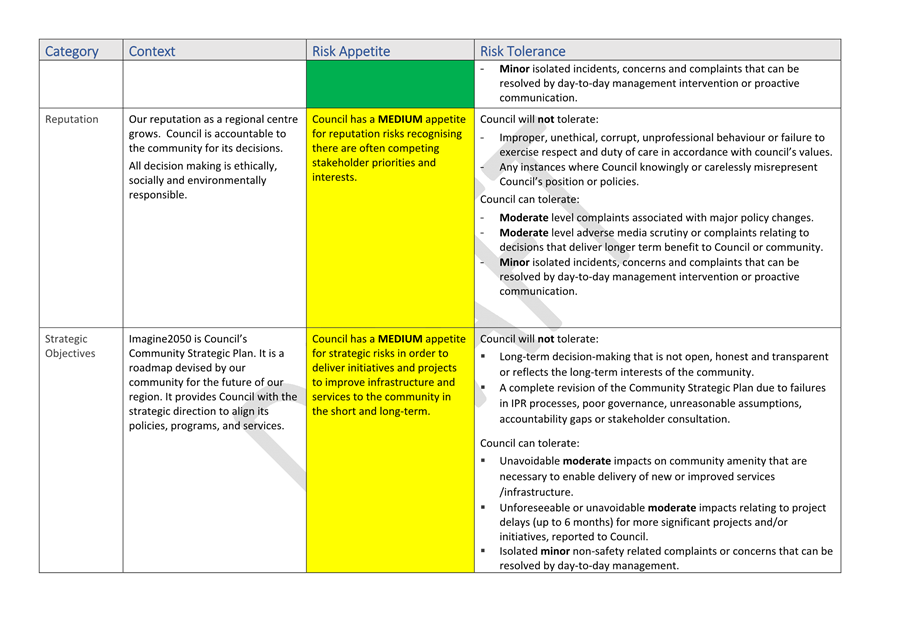Click 'Council can tolerate:' in Reputation row
Image resolution: width=907 pixels, height=641 pixels.
tap(529, 200)
